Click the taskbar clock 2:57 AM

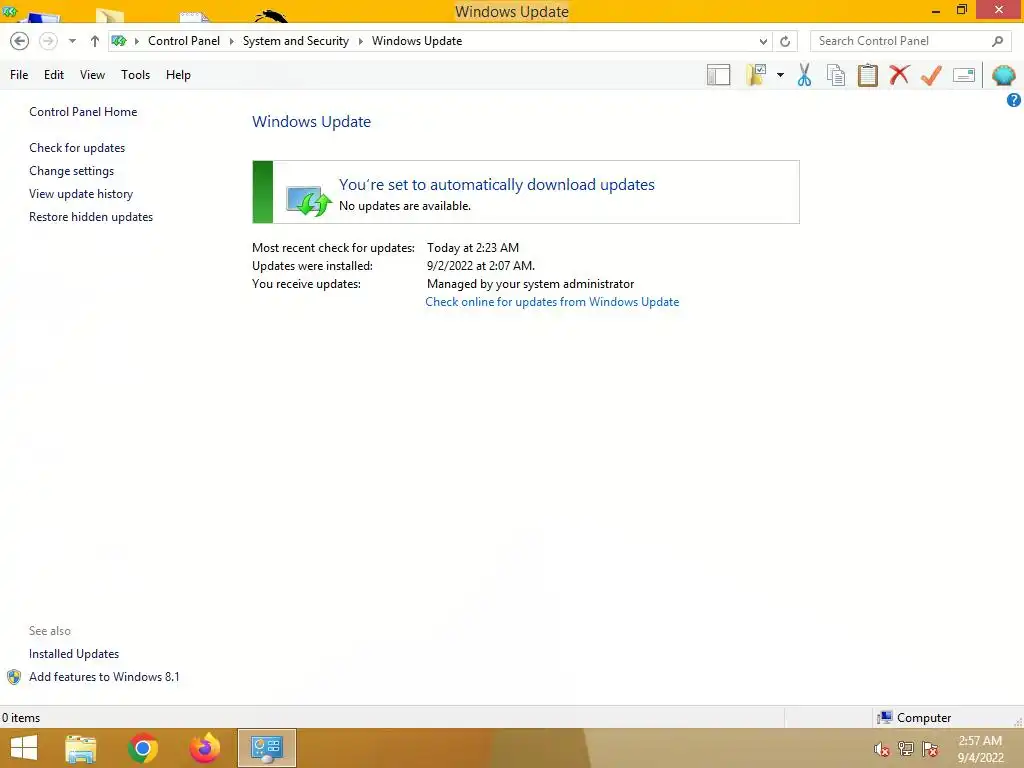[x=980, y=741]
